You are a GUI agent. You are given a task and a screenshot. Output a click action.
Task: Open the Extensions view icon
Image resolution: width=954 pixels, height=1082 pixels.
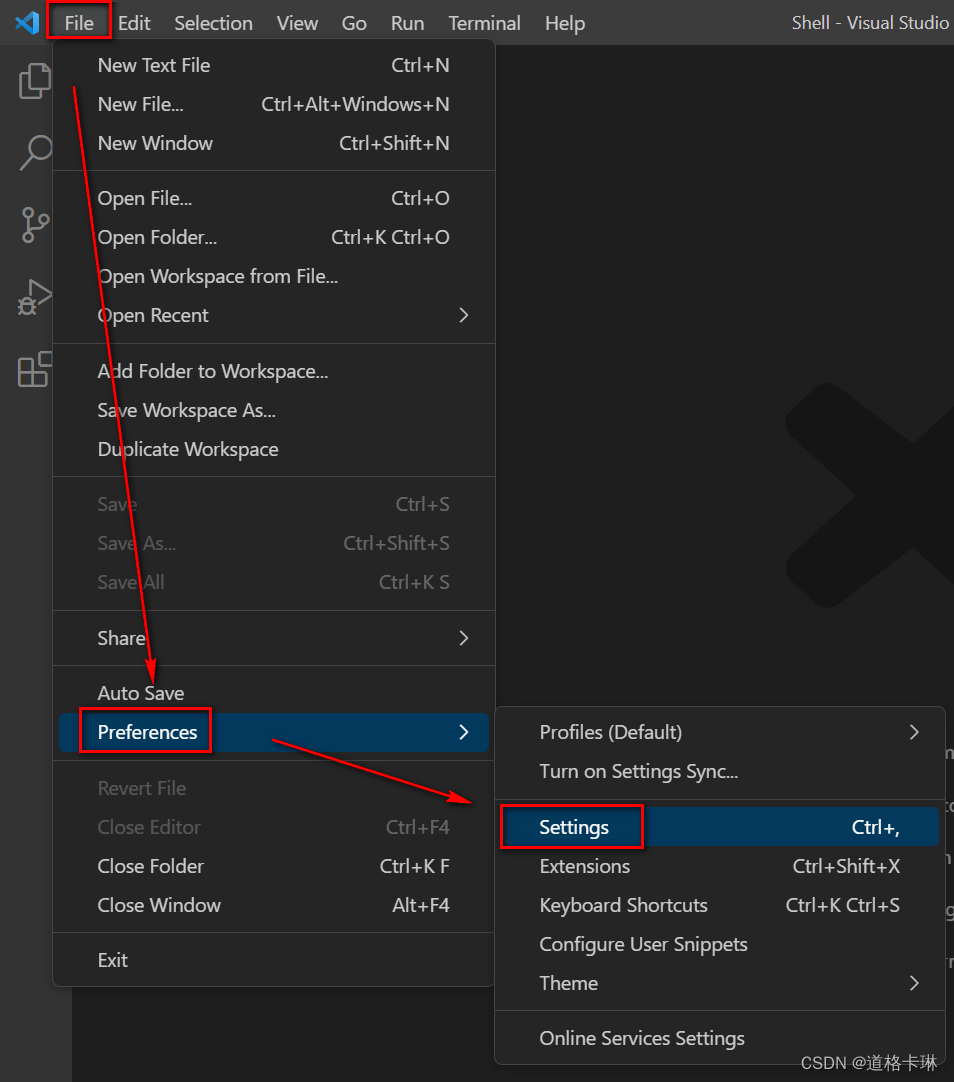(34, 369)
